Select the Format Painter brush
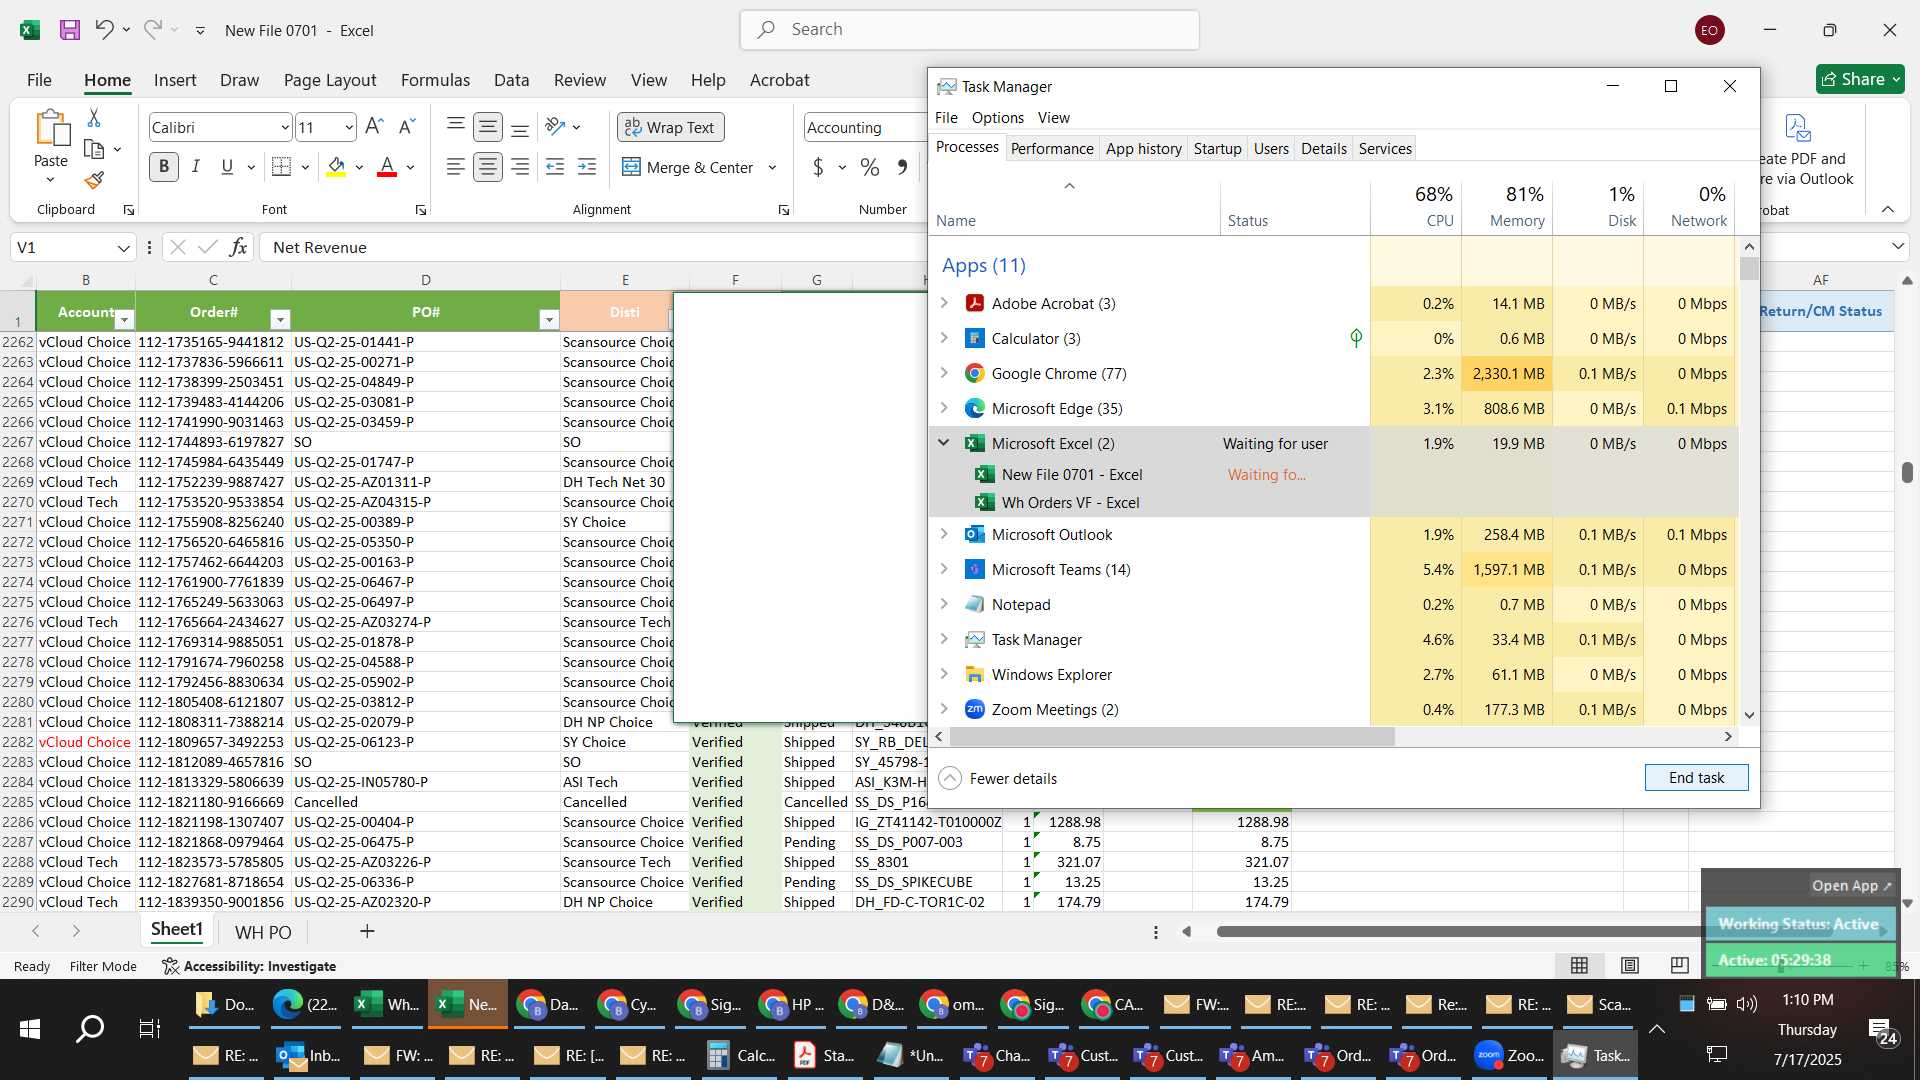 pyautogui.click(x=94, y=180)
